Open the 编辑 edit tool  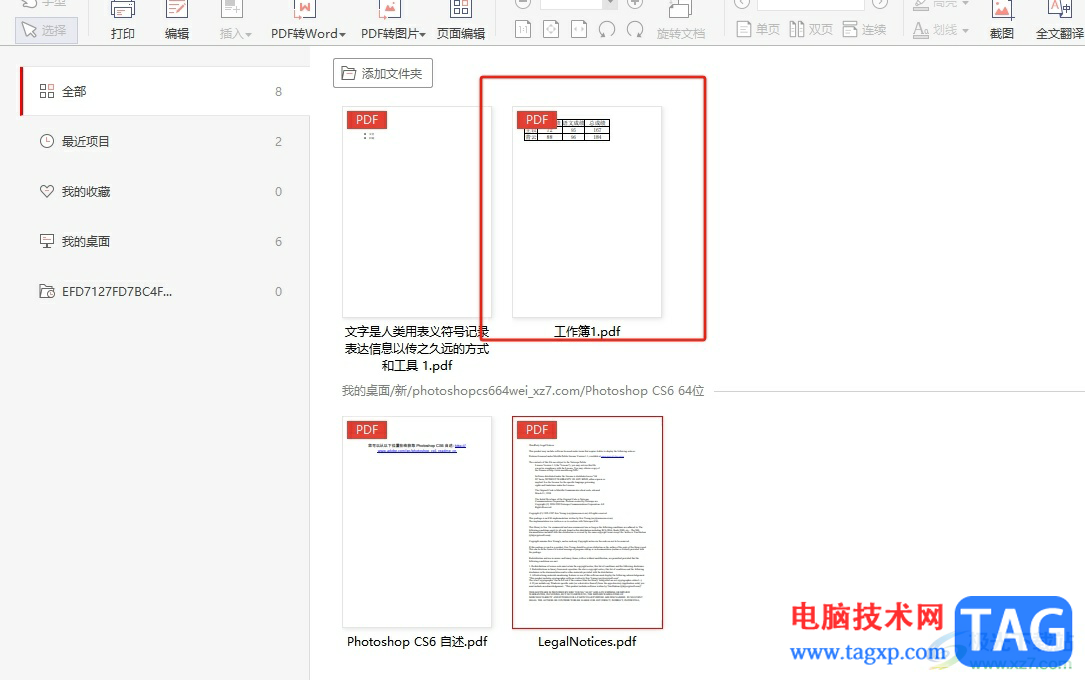176,21
